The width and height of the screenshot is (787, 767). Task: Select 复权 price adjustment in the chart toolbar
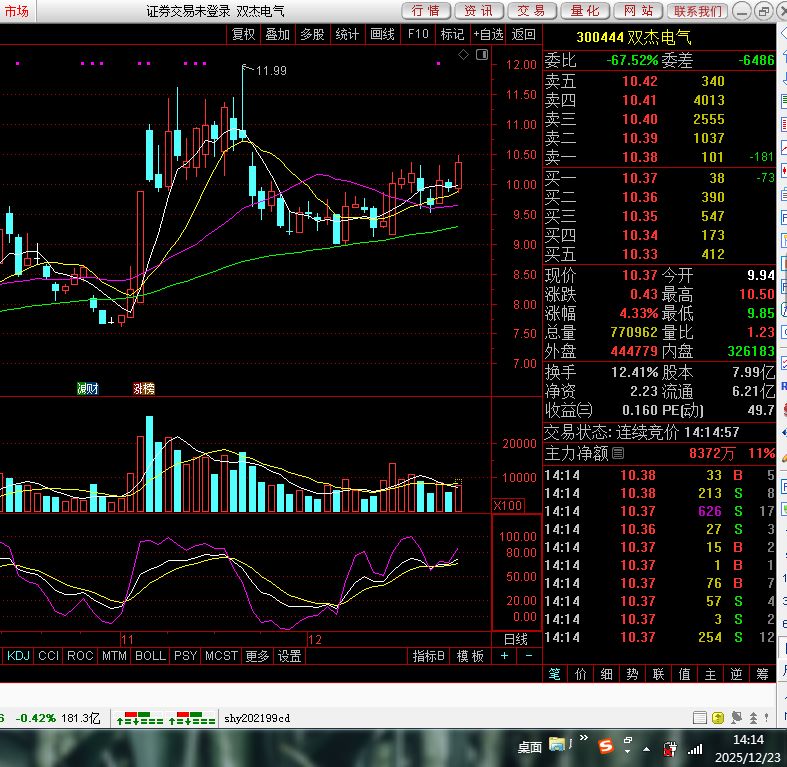tap(243, 34)
